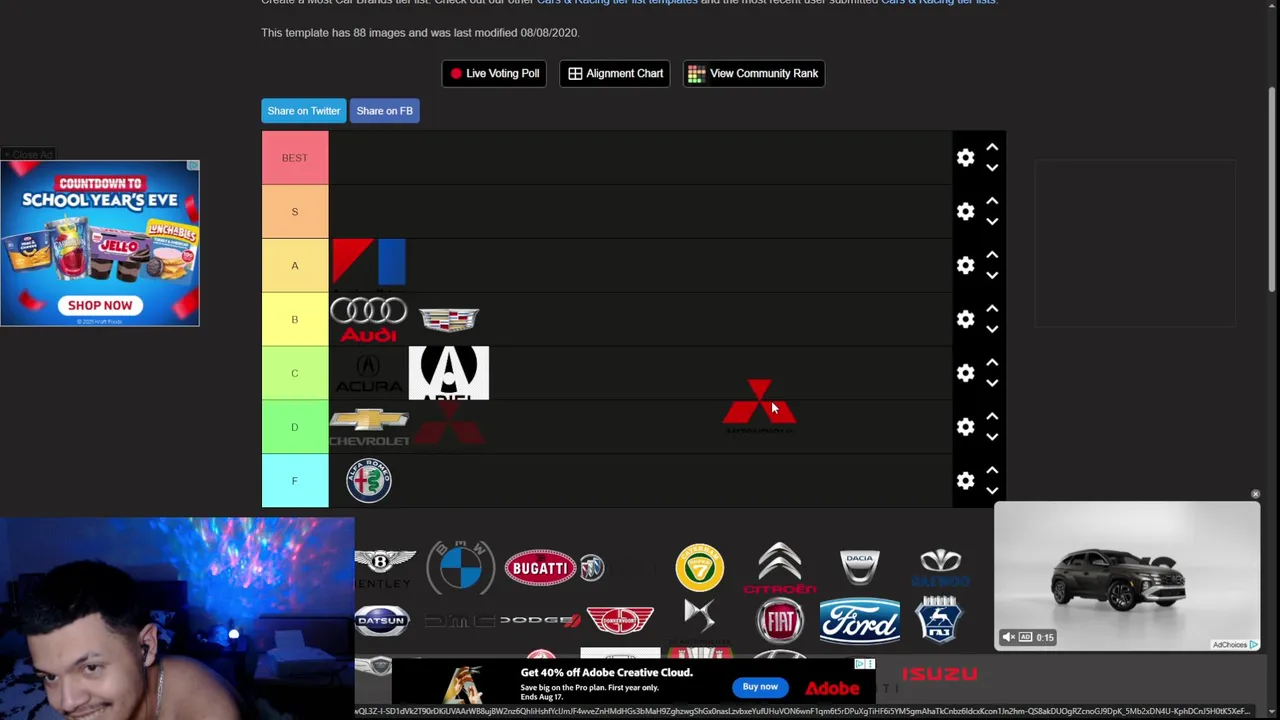Click the cyan F tier label
The height and width of the screenshot is (720, 1280).
pyautogui.click(x=295, y=481)
